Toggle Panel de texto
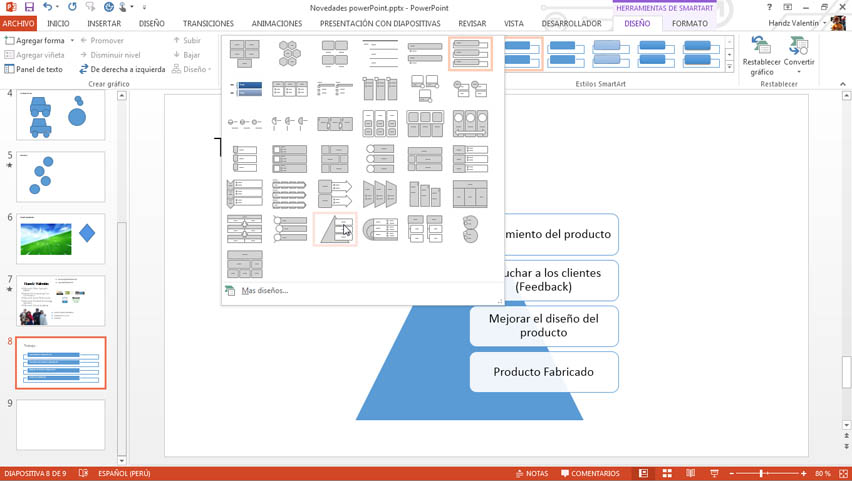This screenshot has height=481, width=852. coord(33,69)
